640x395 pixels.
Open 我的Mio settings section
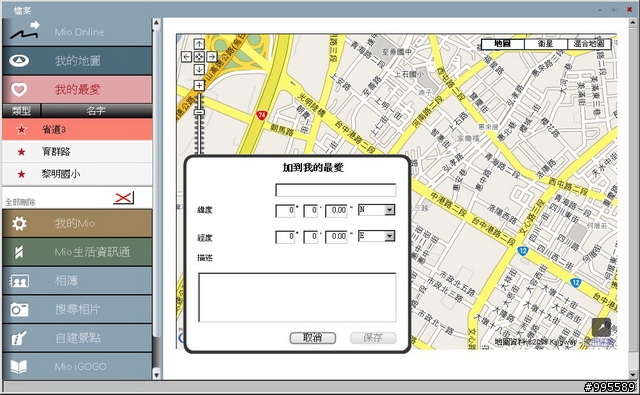(77, 223)
